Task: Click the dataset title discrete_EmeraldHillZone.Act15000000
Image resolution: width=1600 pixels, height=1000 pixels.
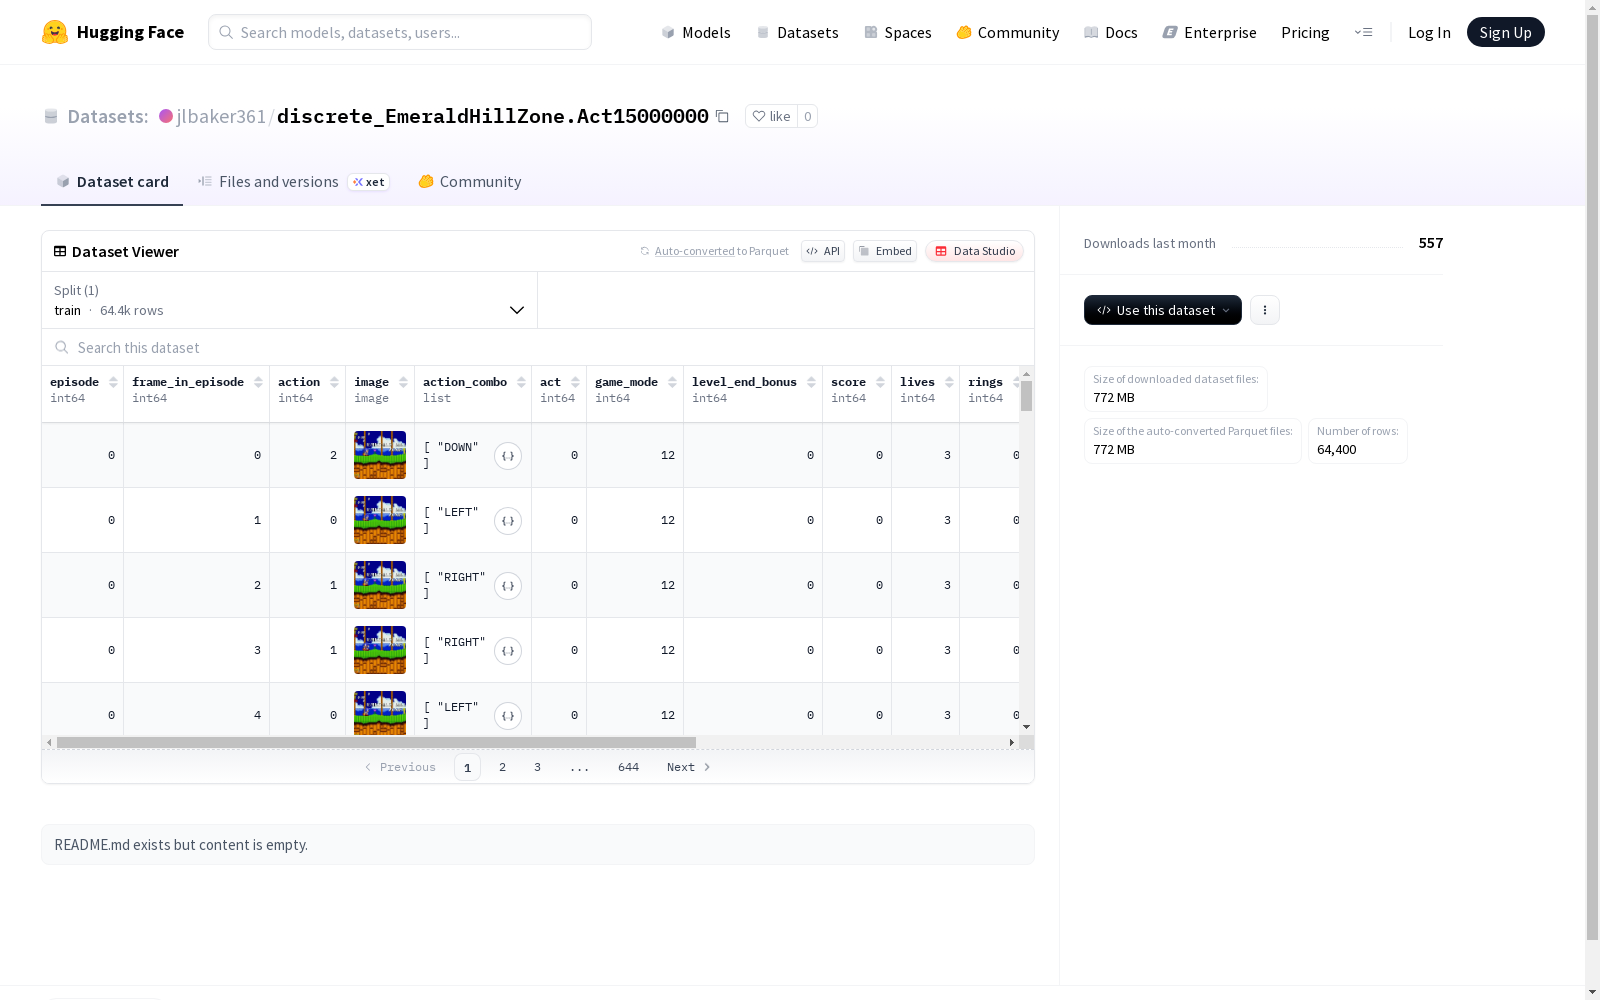Action: pos(493,116)
